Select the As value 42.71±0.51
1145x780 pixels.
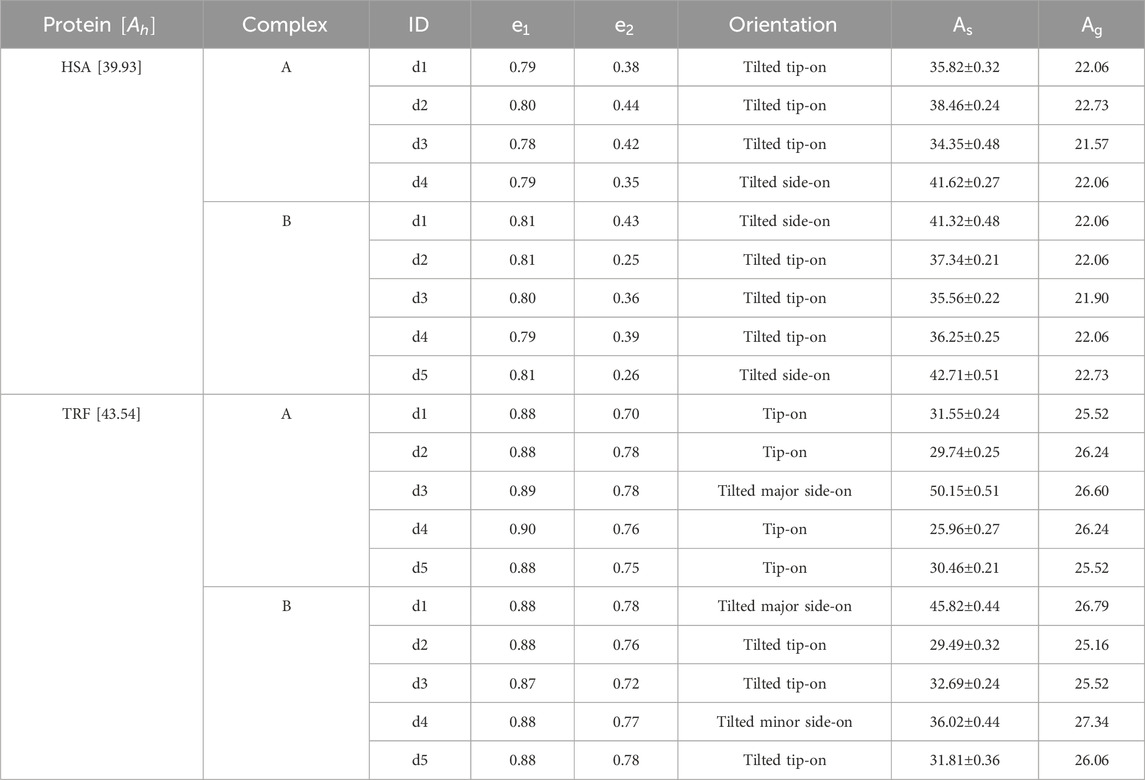coord(965,375)
